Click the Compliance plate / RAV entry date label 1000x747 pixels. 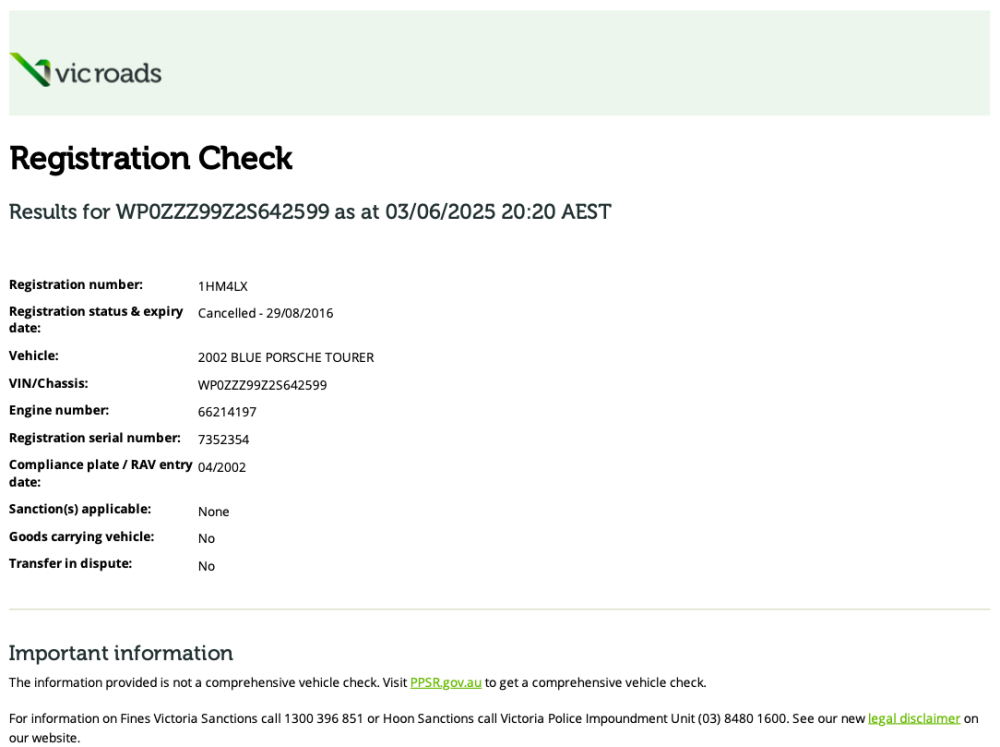(101, 473)
